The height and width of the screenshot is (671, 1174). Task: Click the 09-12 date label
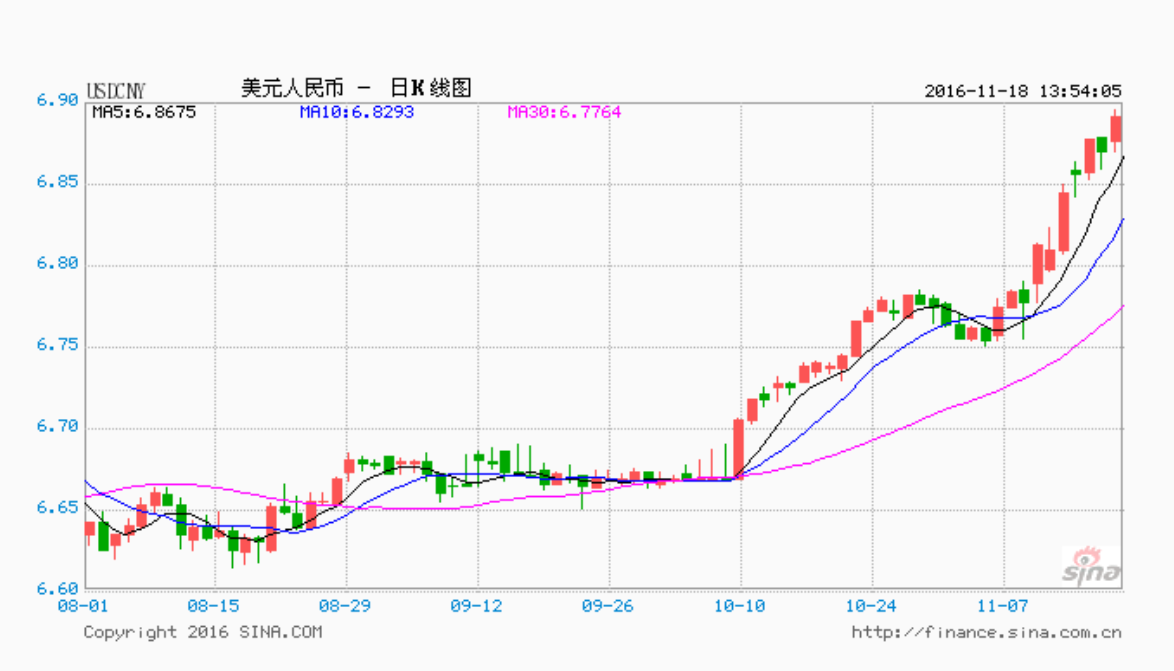(x=476, y=606)
